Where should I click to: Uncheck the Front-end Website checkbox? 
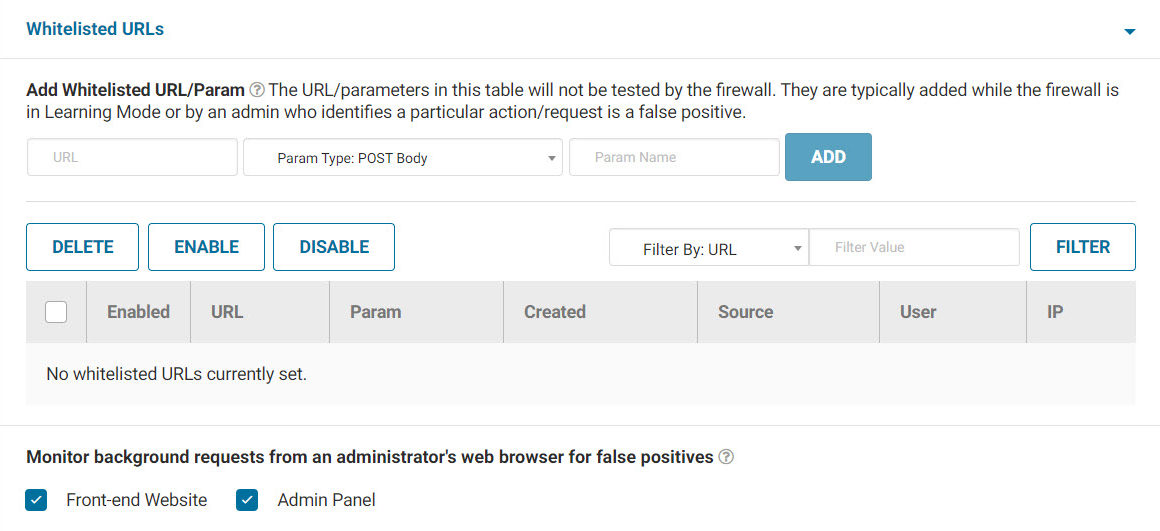point(37,500)
